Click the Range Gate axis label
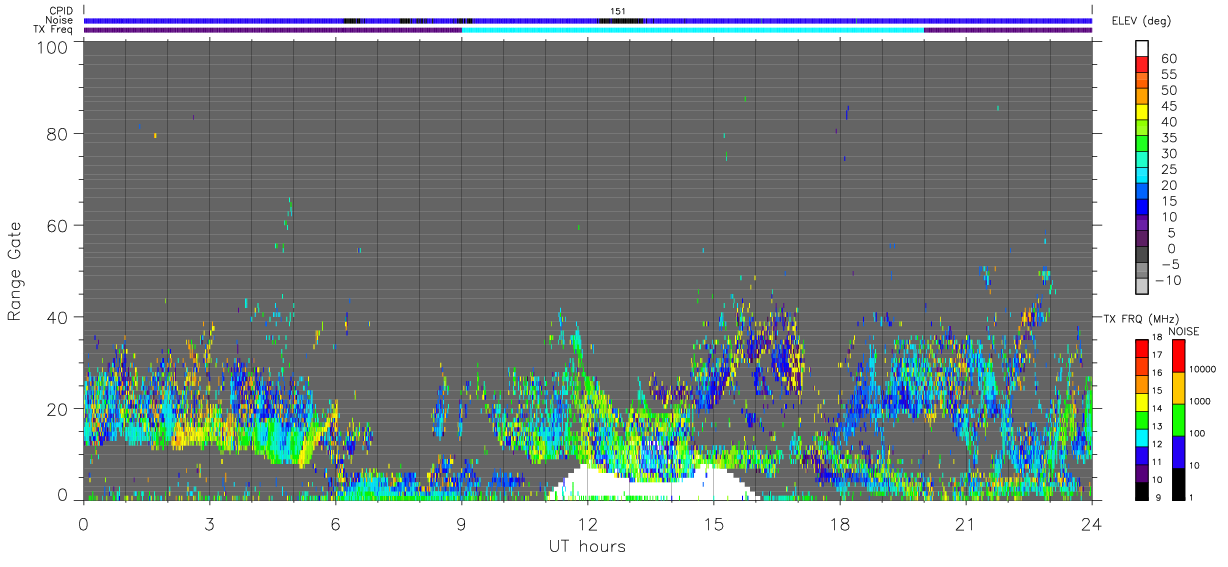This screenshot has height=567, width=1228. coord(15,270)
